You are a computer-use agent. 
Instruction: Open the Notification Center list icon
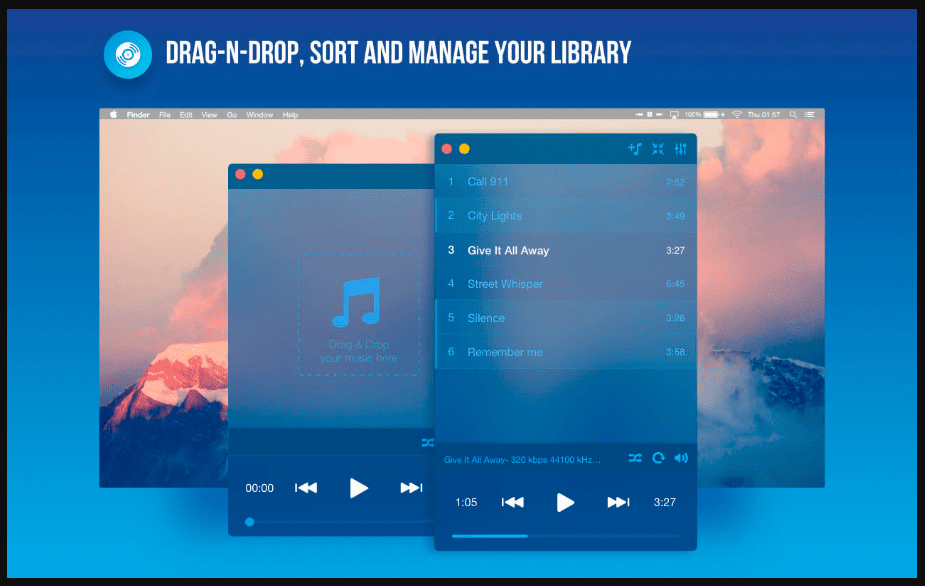810,114
